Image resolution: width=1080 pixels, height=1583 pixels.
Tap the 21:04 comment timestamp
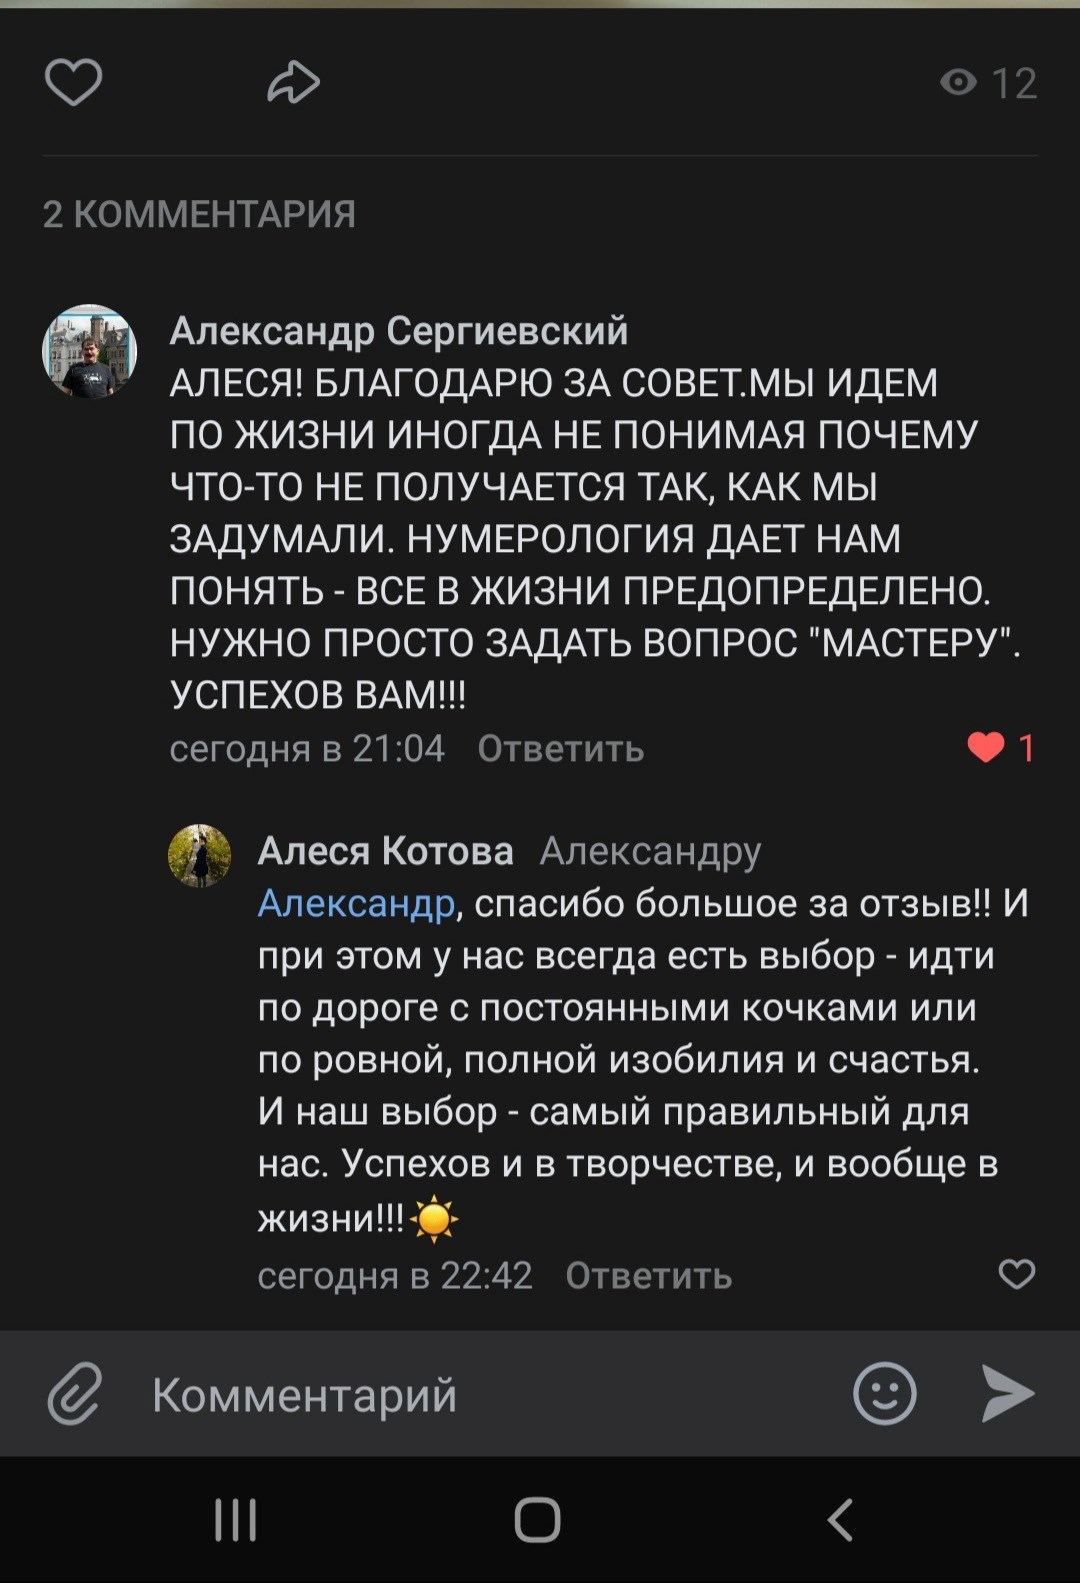(307, 748)
